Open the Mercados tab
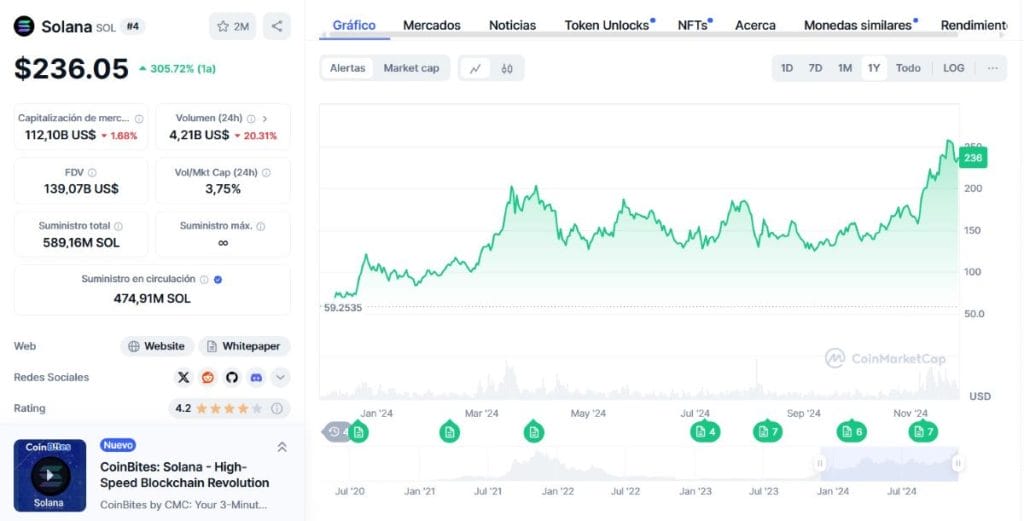1024x521 pixels. click(x=432, y=25)
